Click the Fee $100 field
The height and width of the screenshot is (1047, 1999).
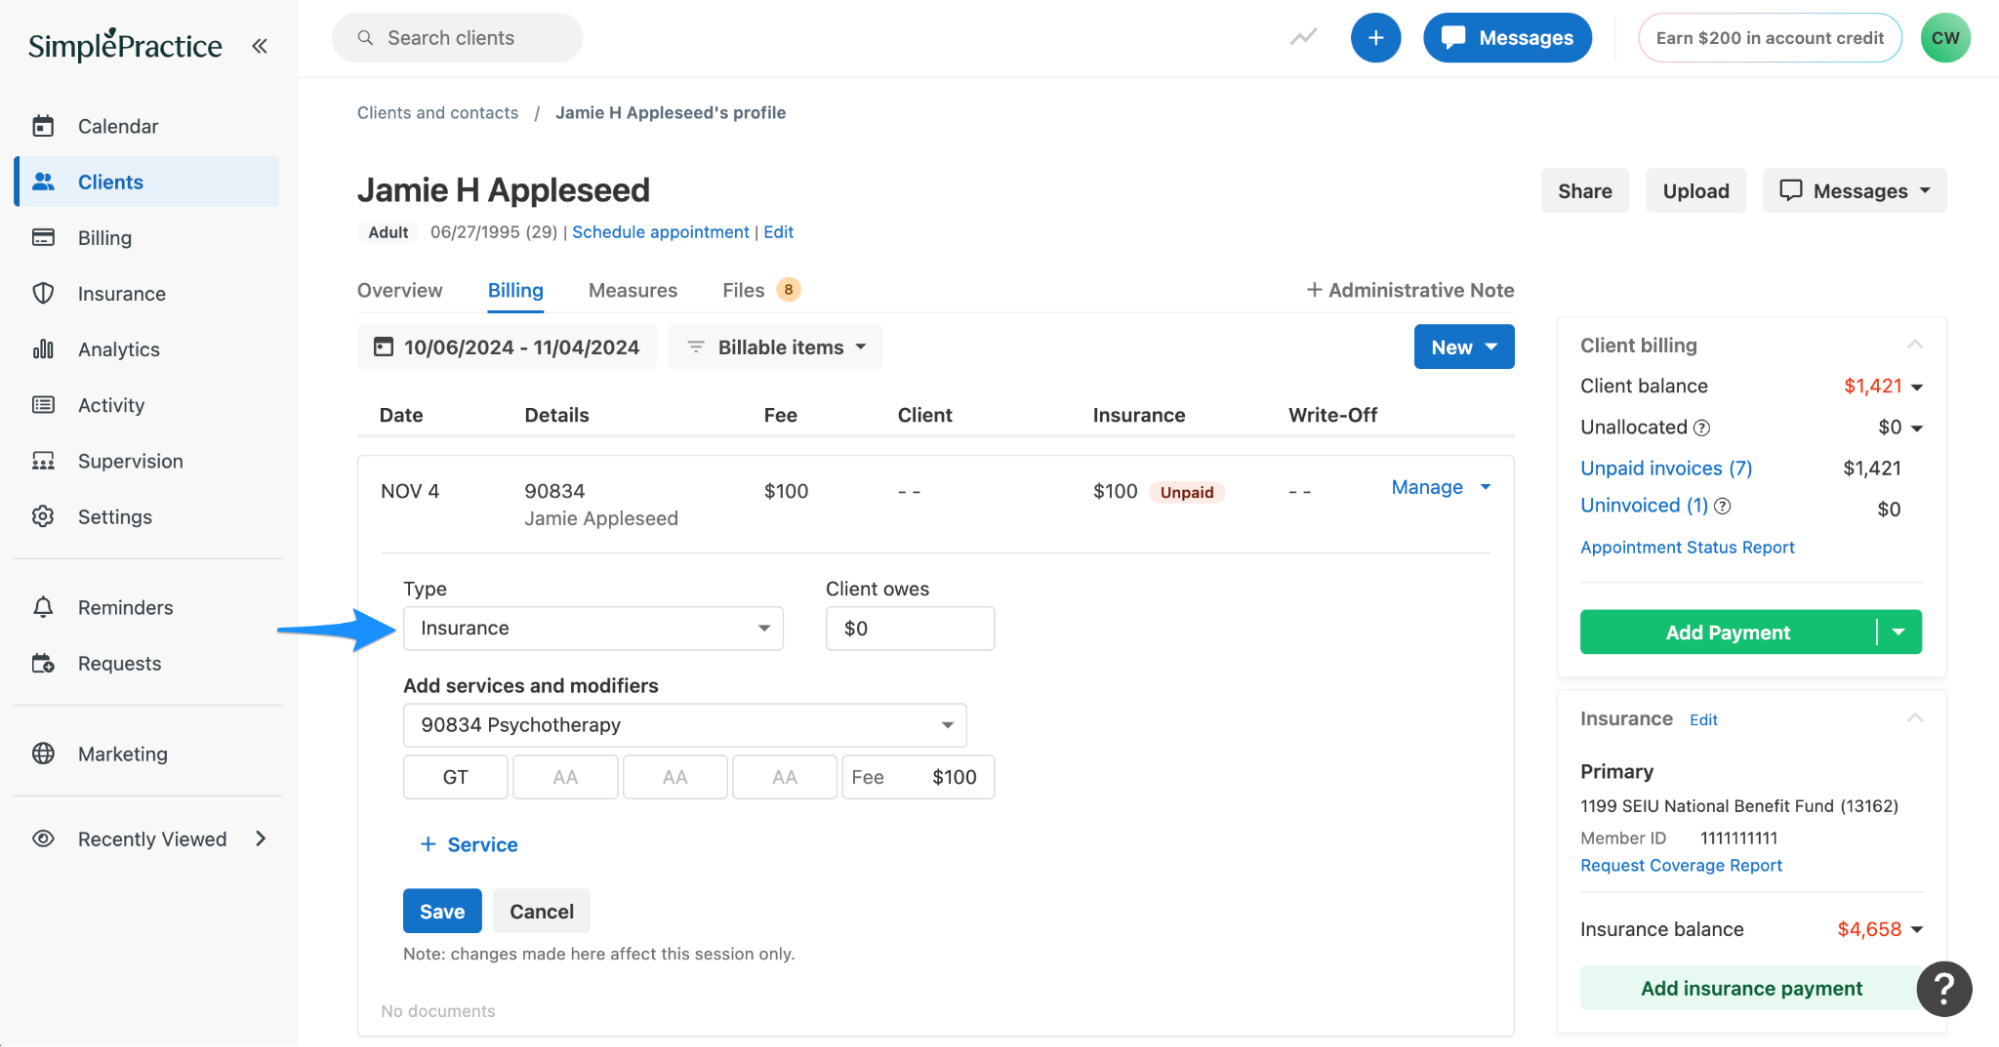coord(917,777)
